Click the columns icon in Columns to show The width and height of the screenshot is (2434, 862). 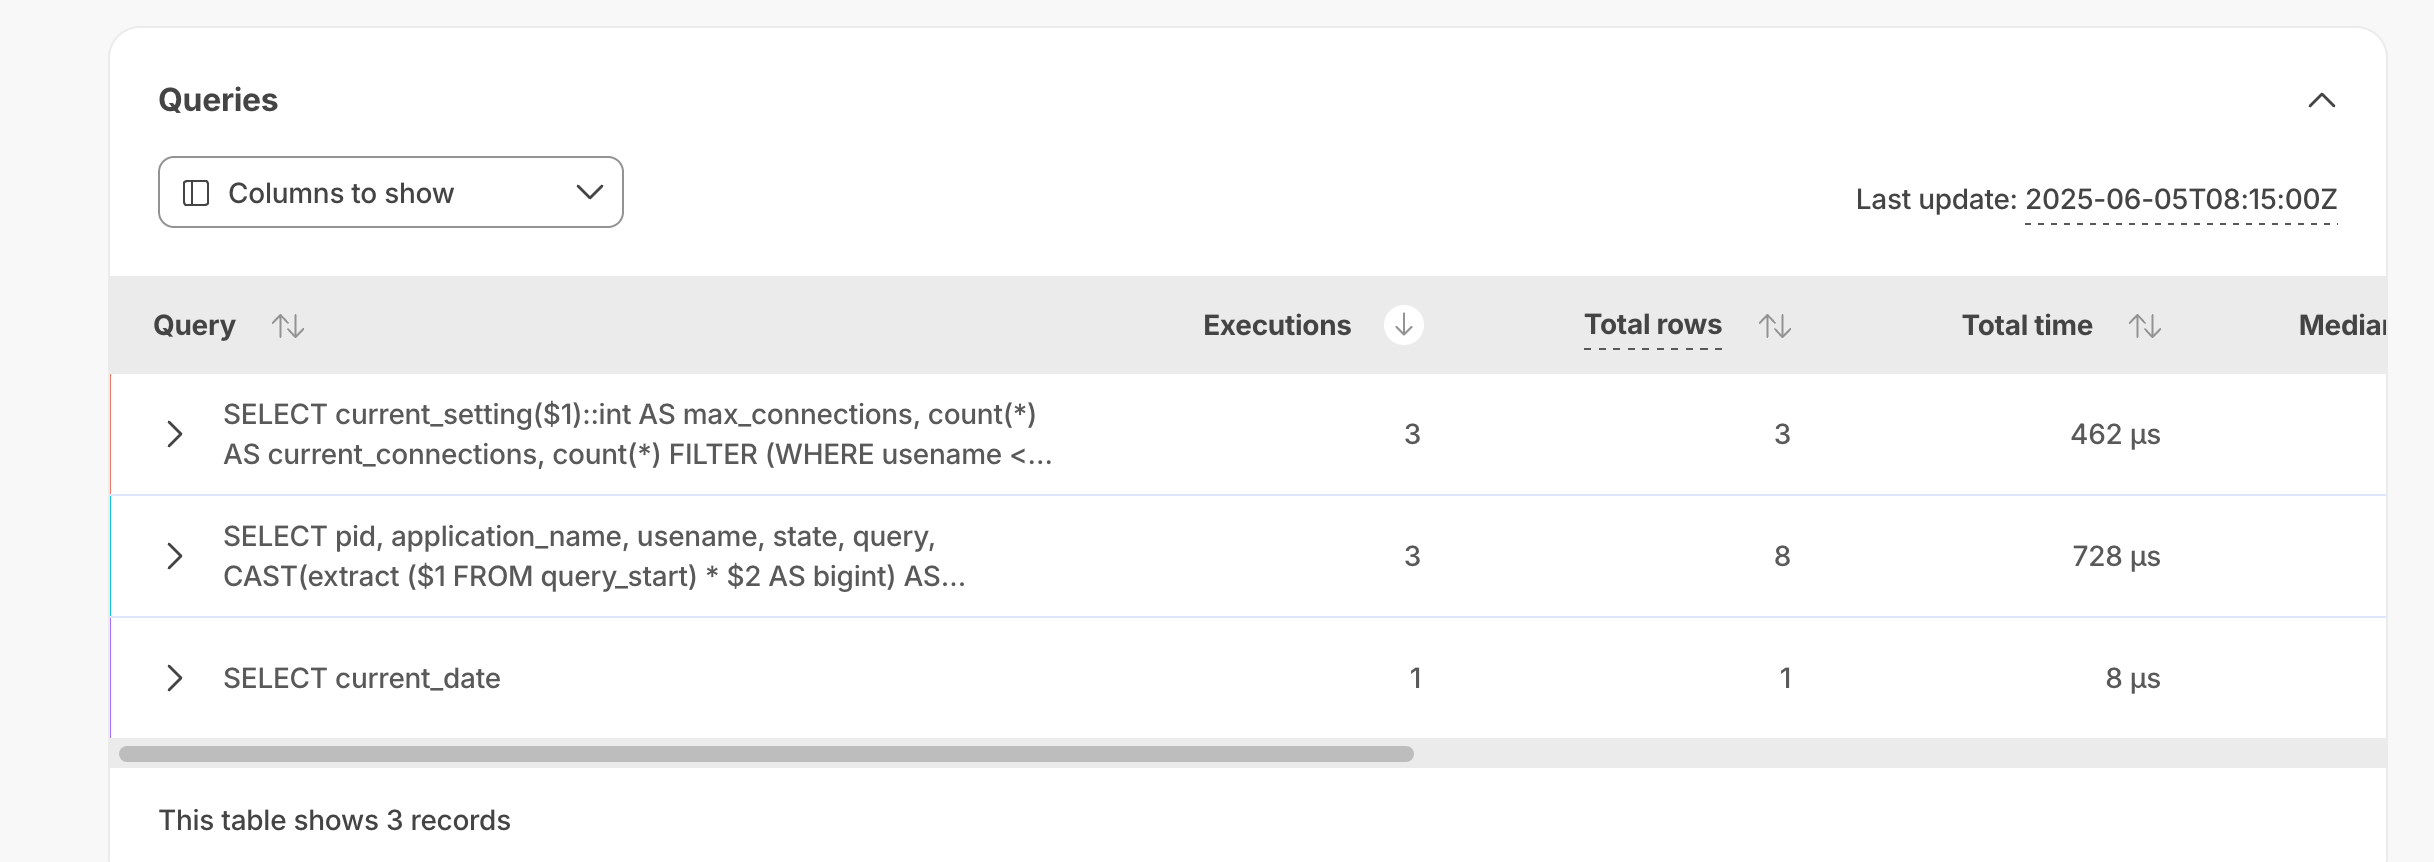[x=196, y=193]
